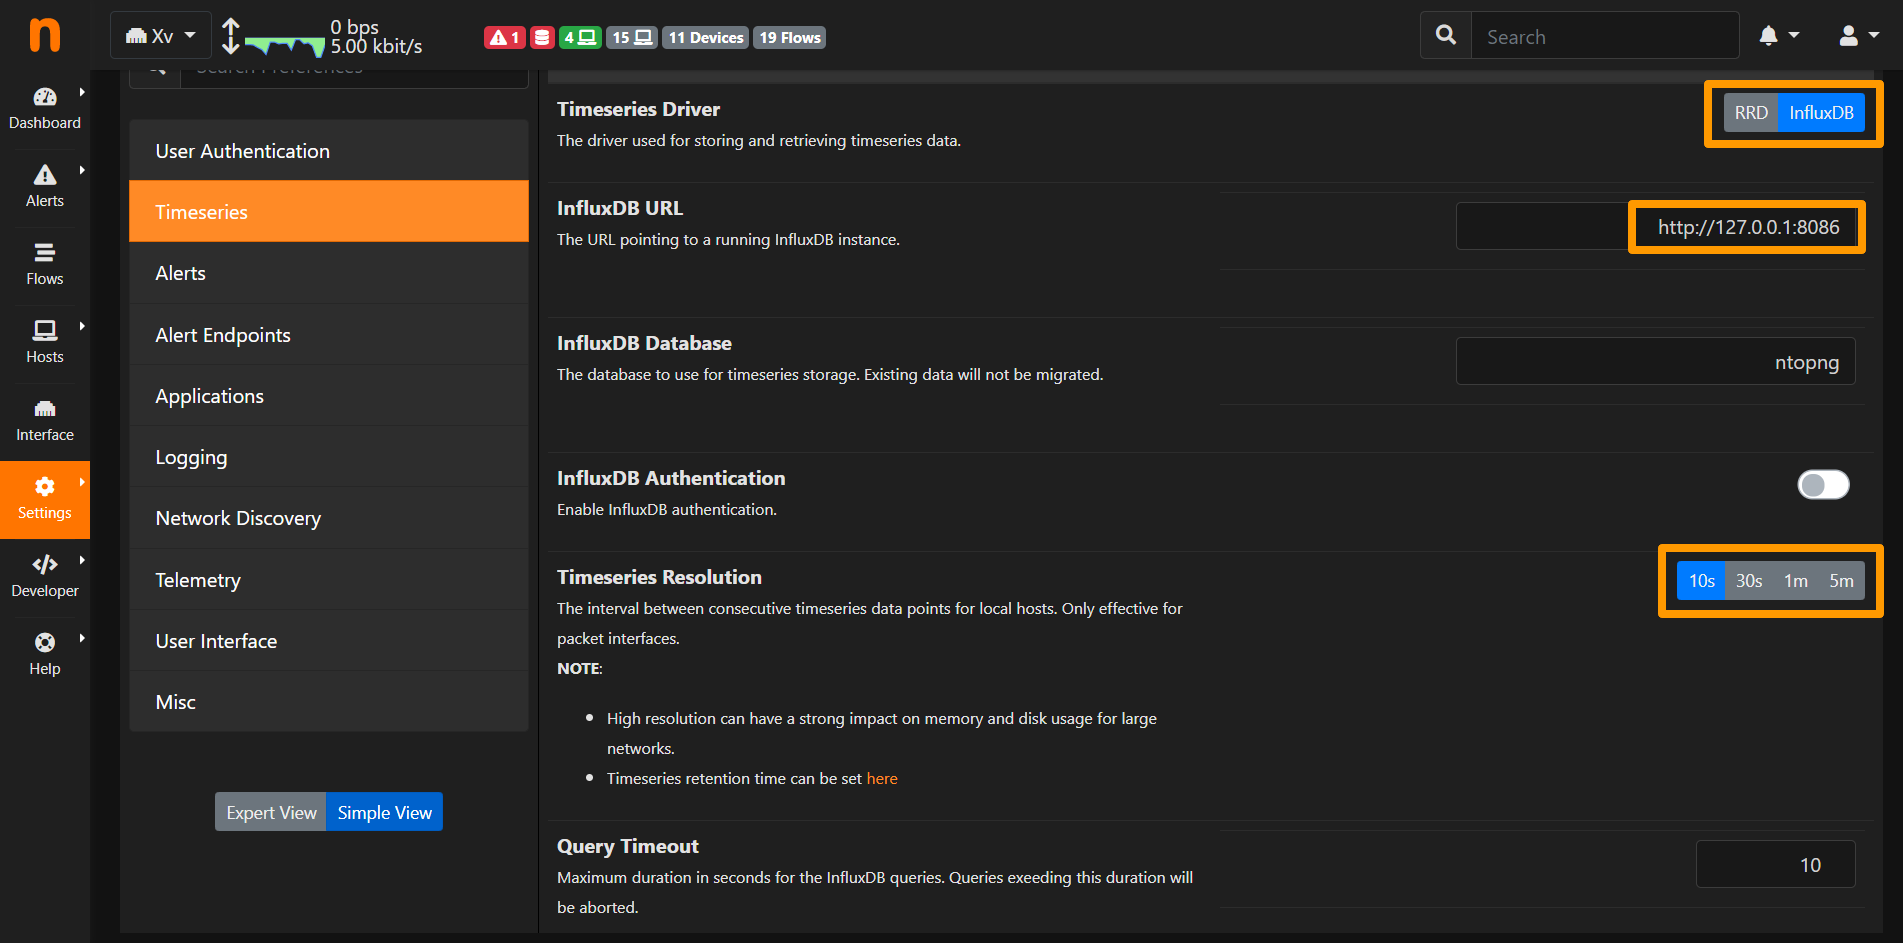The image size is (1903, 943).
Task: Open Alert Endpoints preferences
Action: [329, 335]
